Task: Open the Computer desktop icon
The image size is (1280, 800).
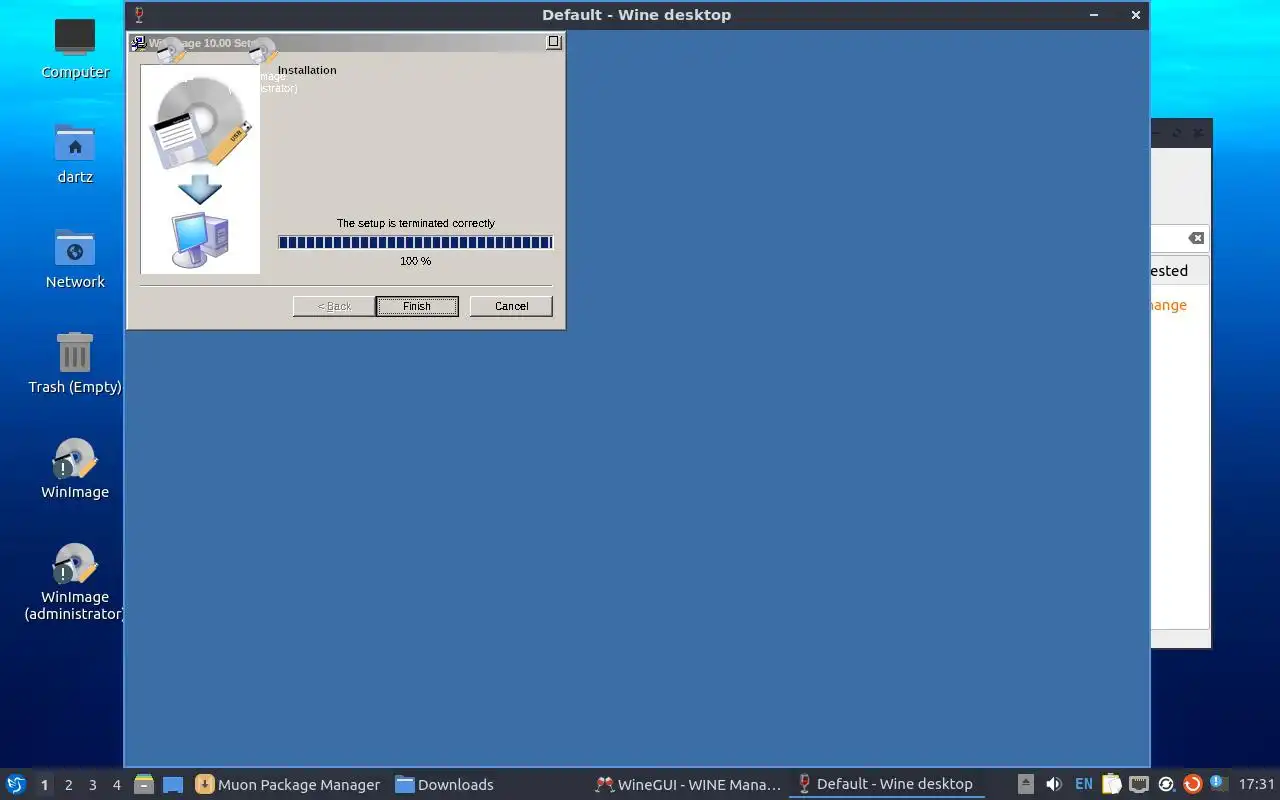Action: (x=75, y=48)
